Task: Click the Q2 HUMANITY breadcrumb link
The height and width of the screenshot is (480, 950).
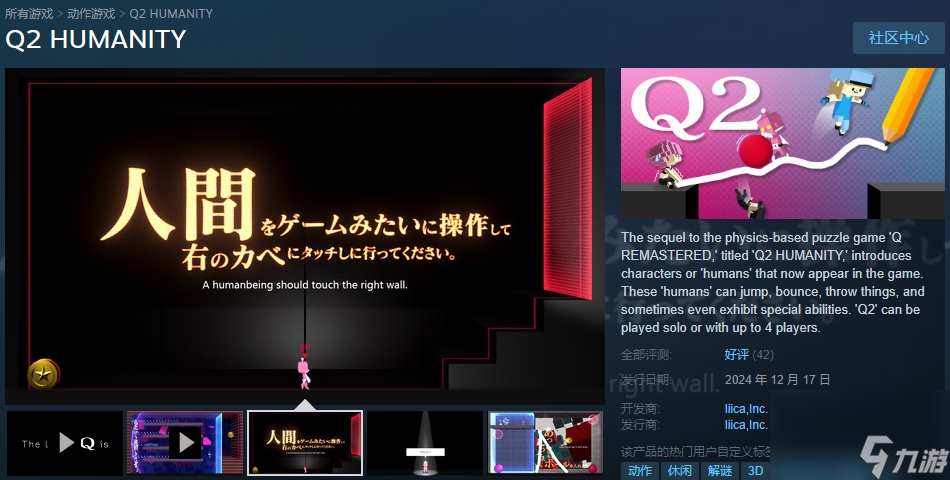Action: (x=171, y=13)
